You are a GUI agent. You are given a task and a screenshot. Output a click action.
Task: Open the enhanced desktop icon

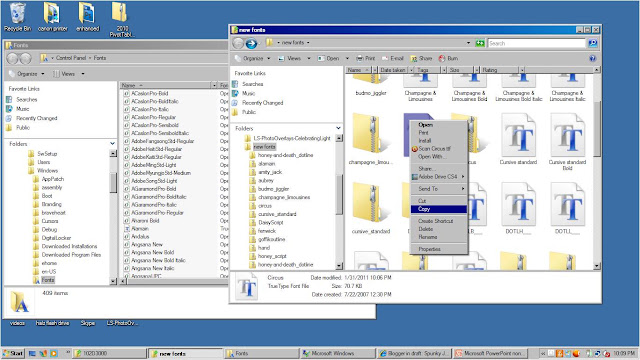[87, 17]
